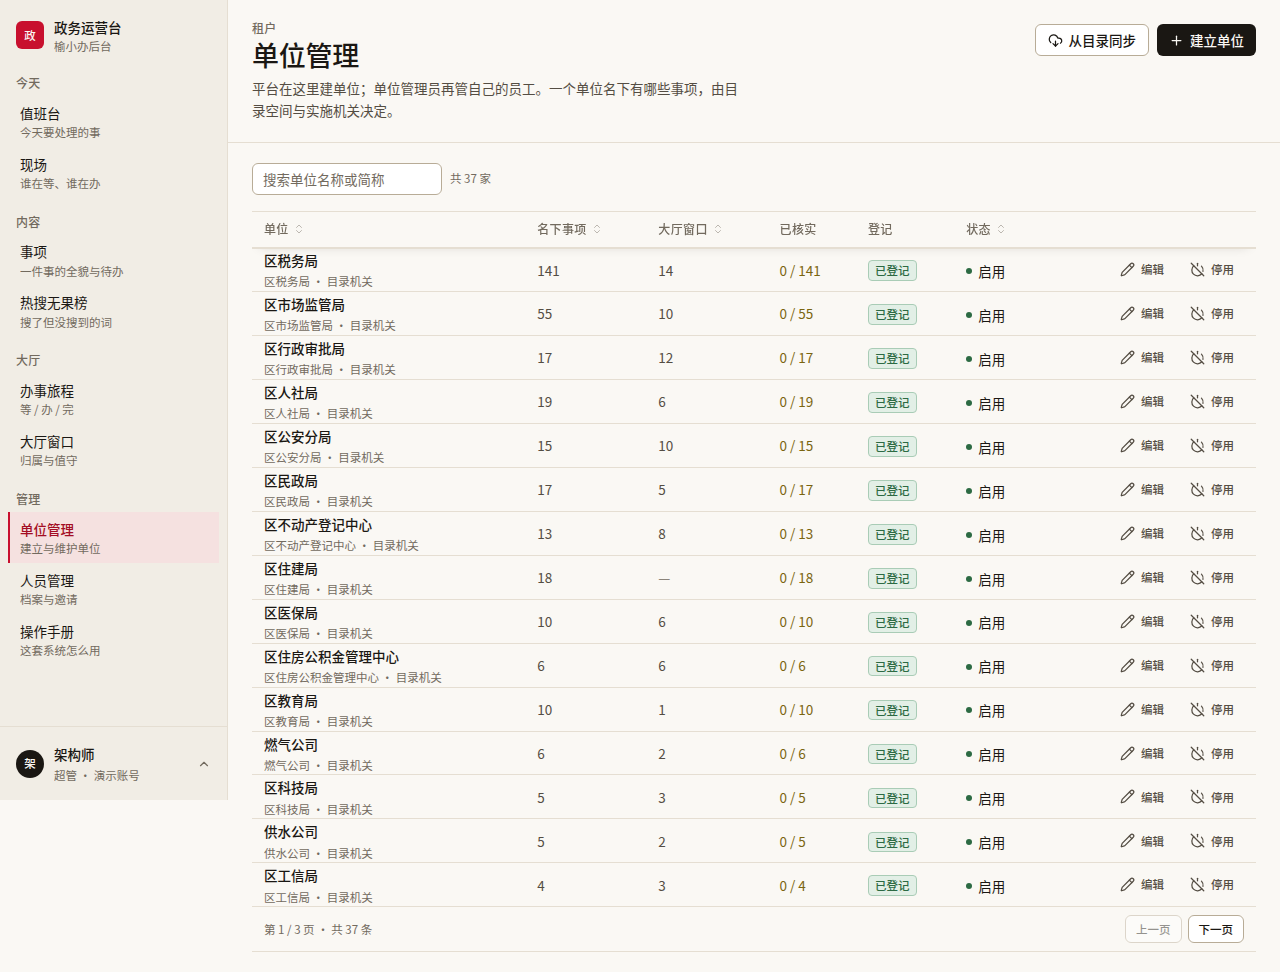Click the disable icon for 区行政审批局

pyautogui.click(x=1197, y=358)
